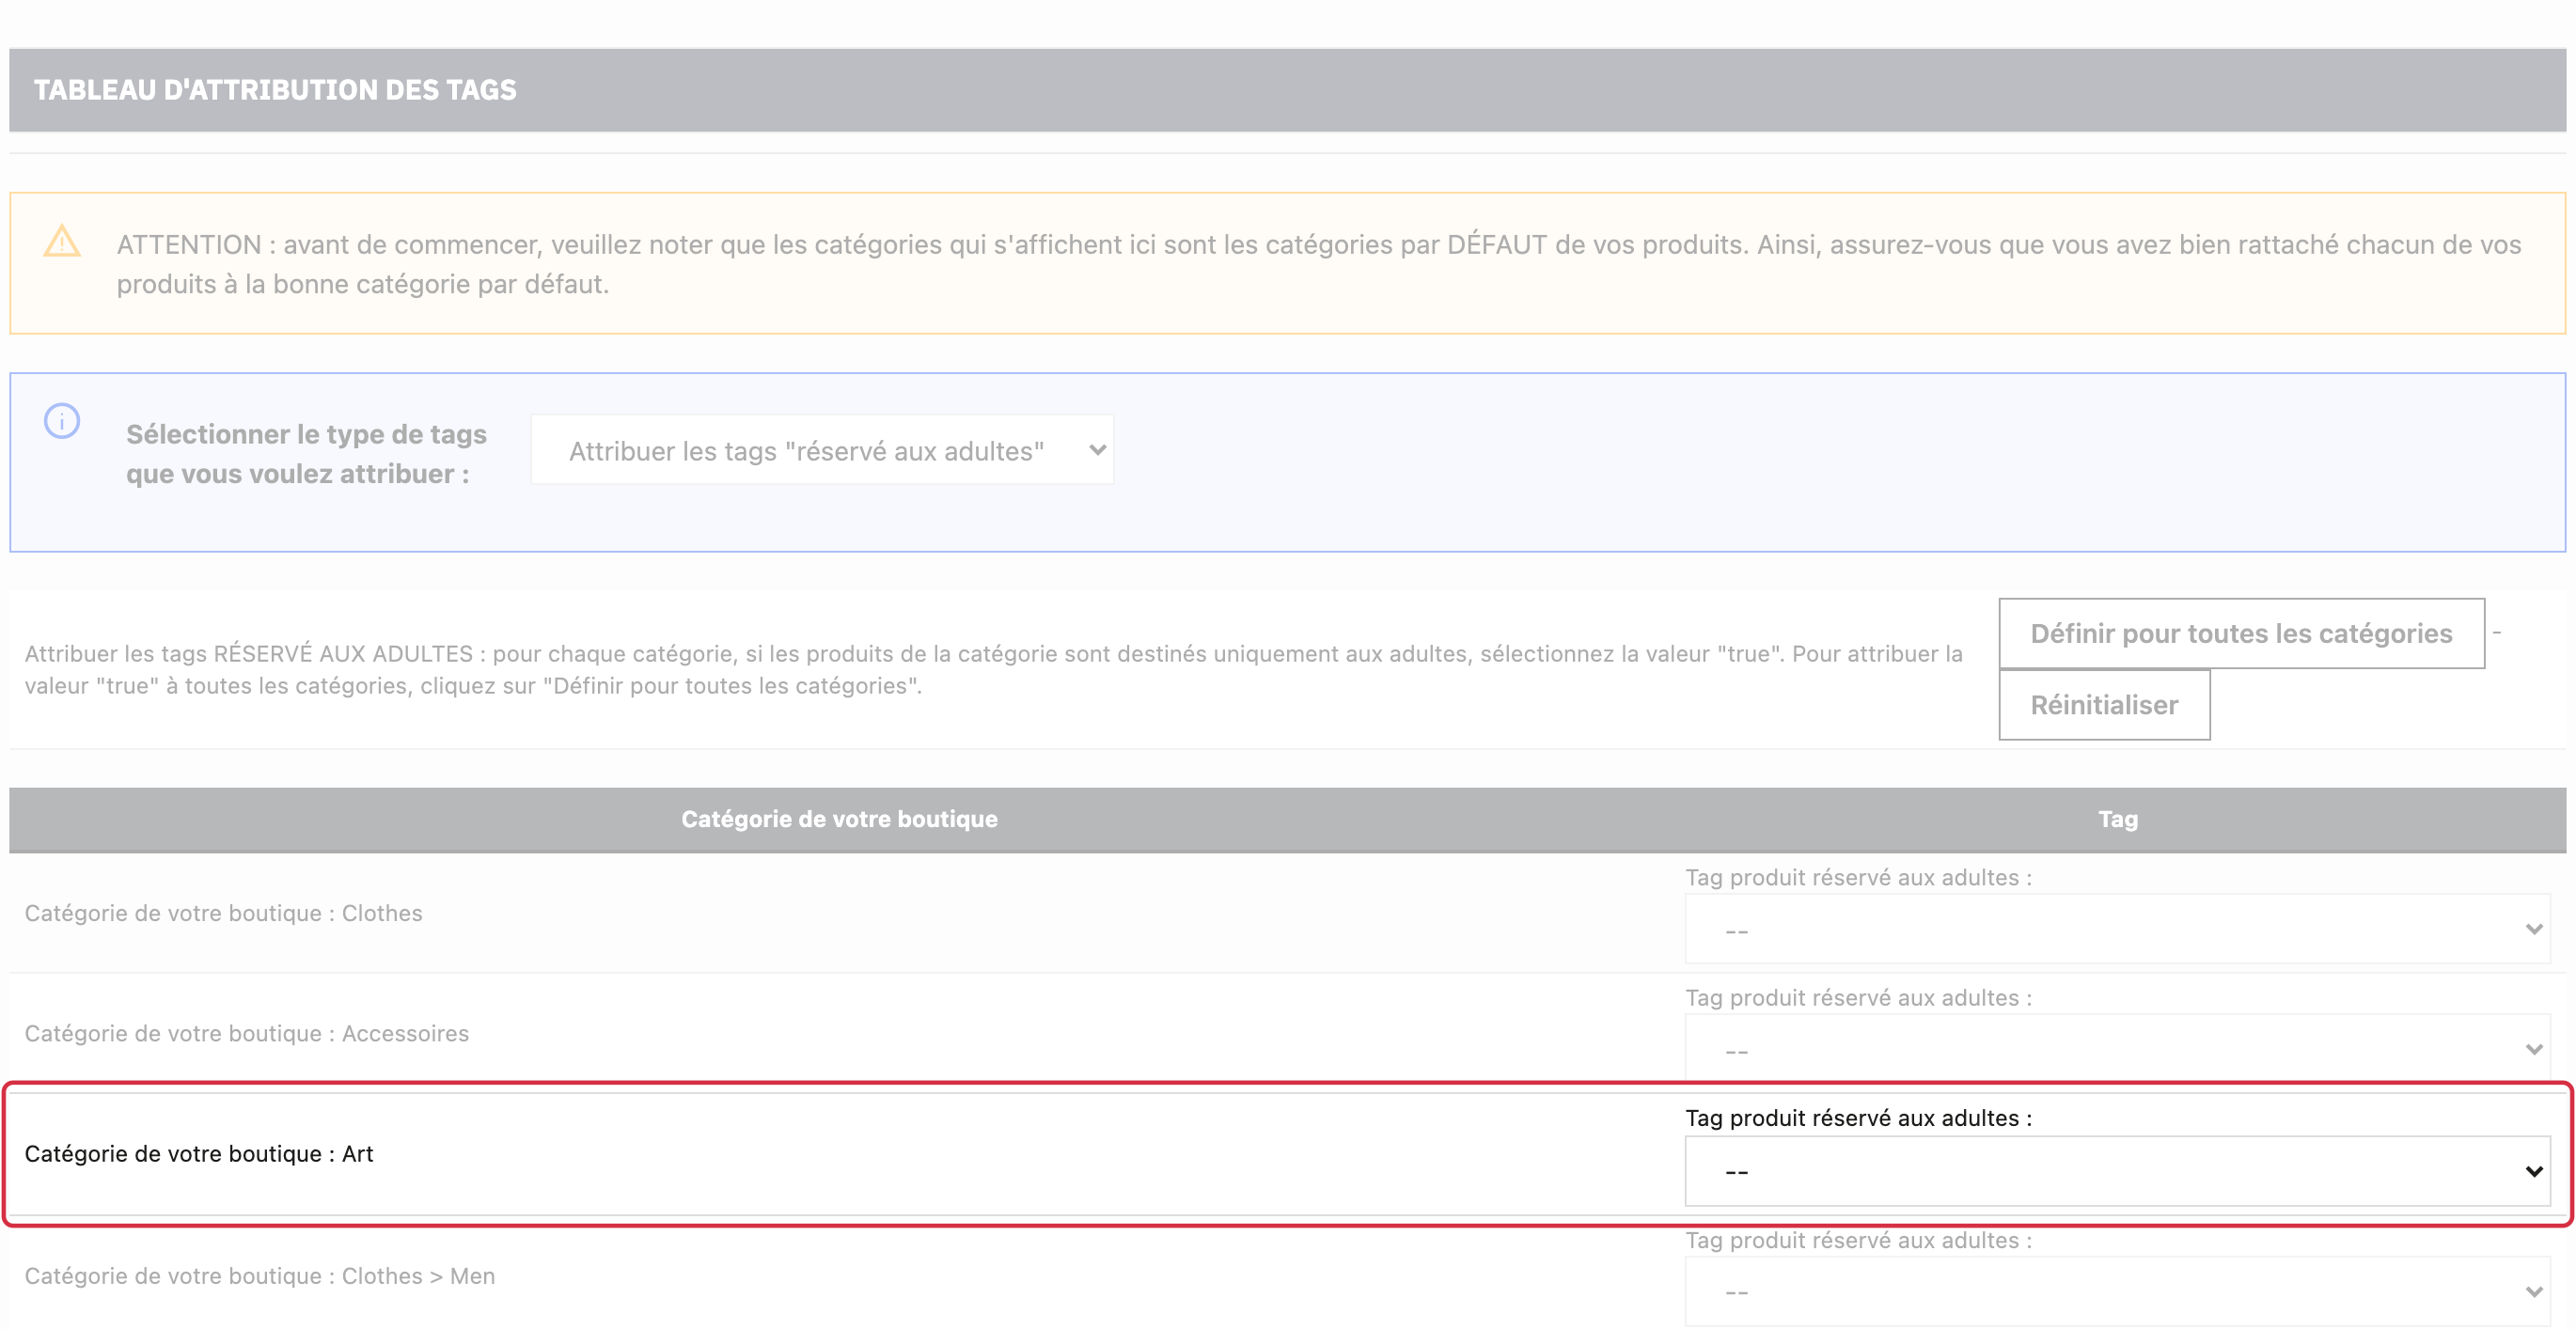This screenshot has width=2576, height=1329.
Task: Open adult tag dropdown for Art category
Action: pos(2117,1172)
